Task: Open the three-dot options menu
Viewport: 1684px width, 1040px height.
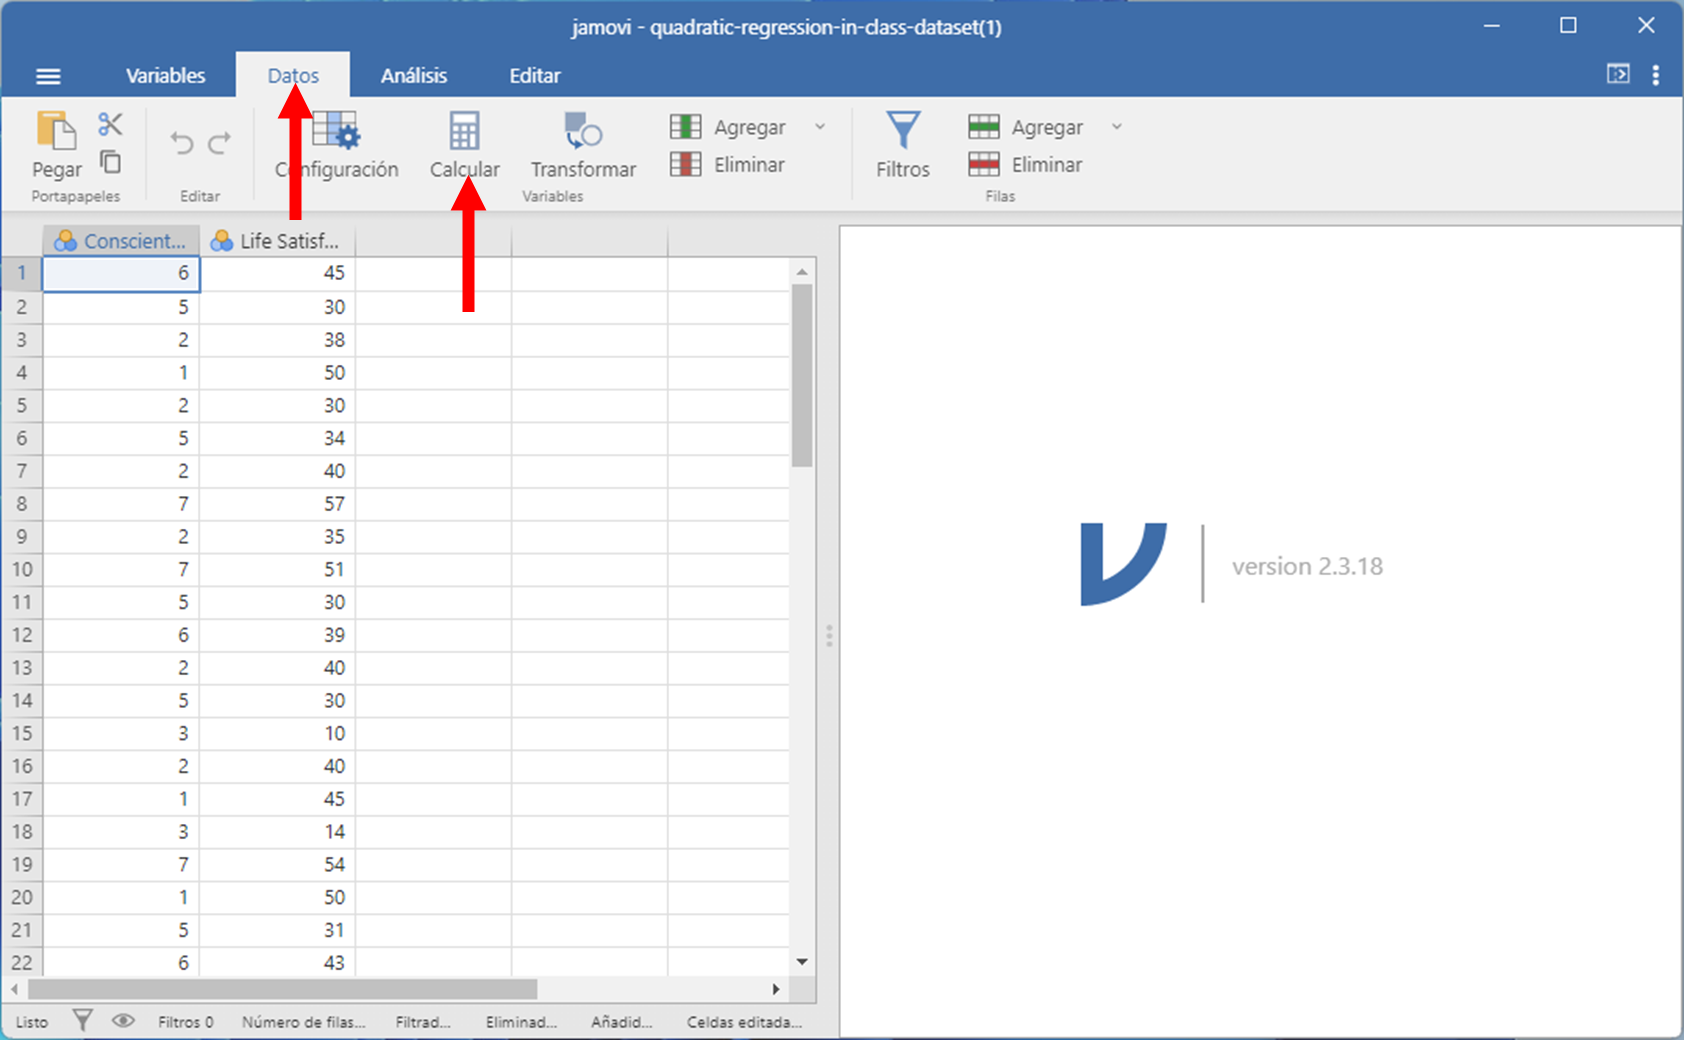Action: (1656, 75)
